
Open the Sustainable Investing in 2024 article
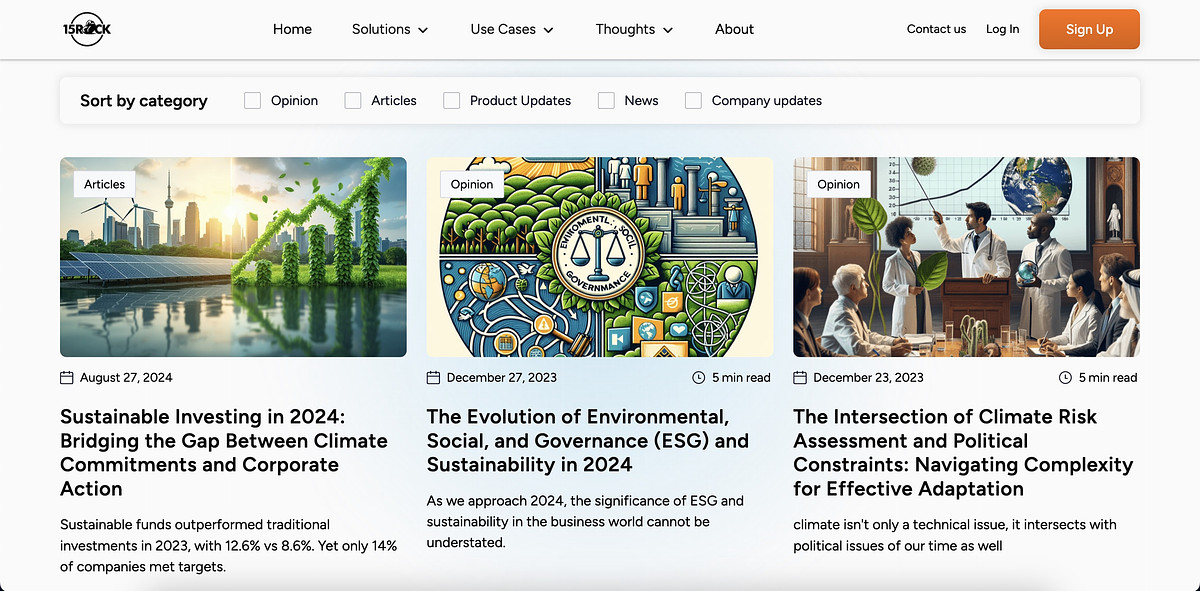(224, 452)
